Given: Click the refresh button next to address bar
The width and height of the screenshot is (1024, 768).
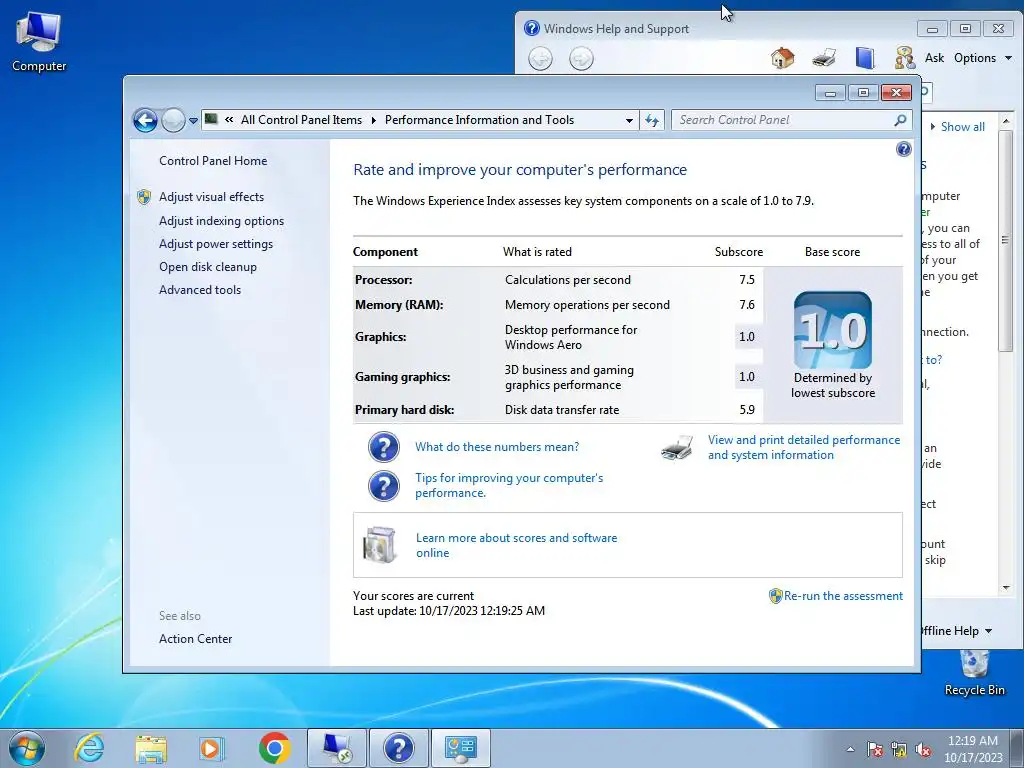Looking at the screenshot, I should 652,120.
